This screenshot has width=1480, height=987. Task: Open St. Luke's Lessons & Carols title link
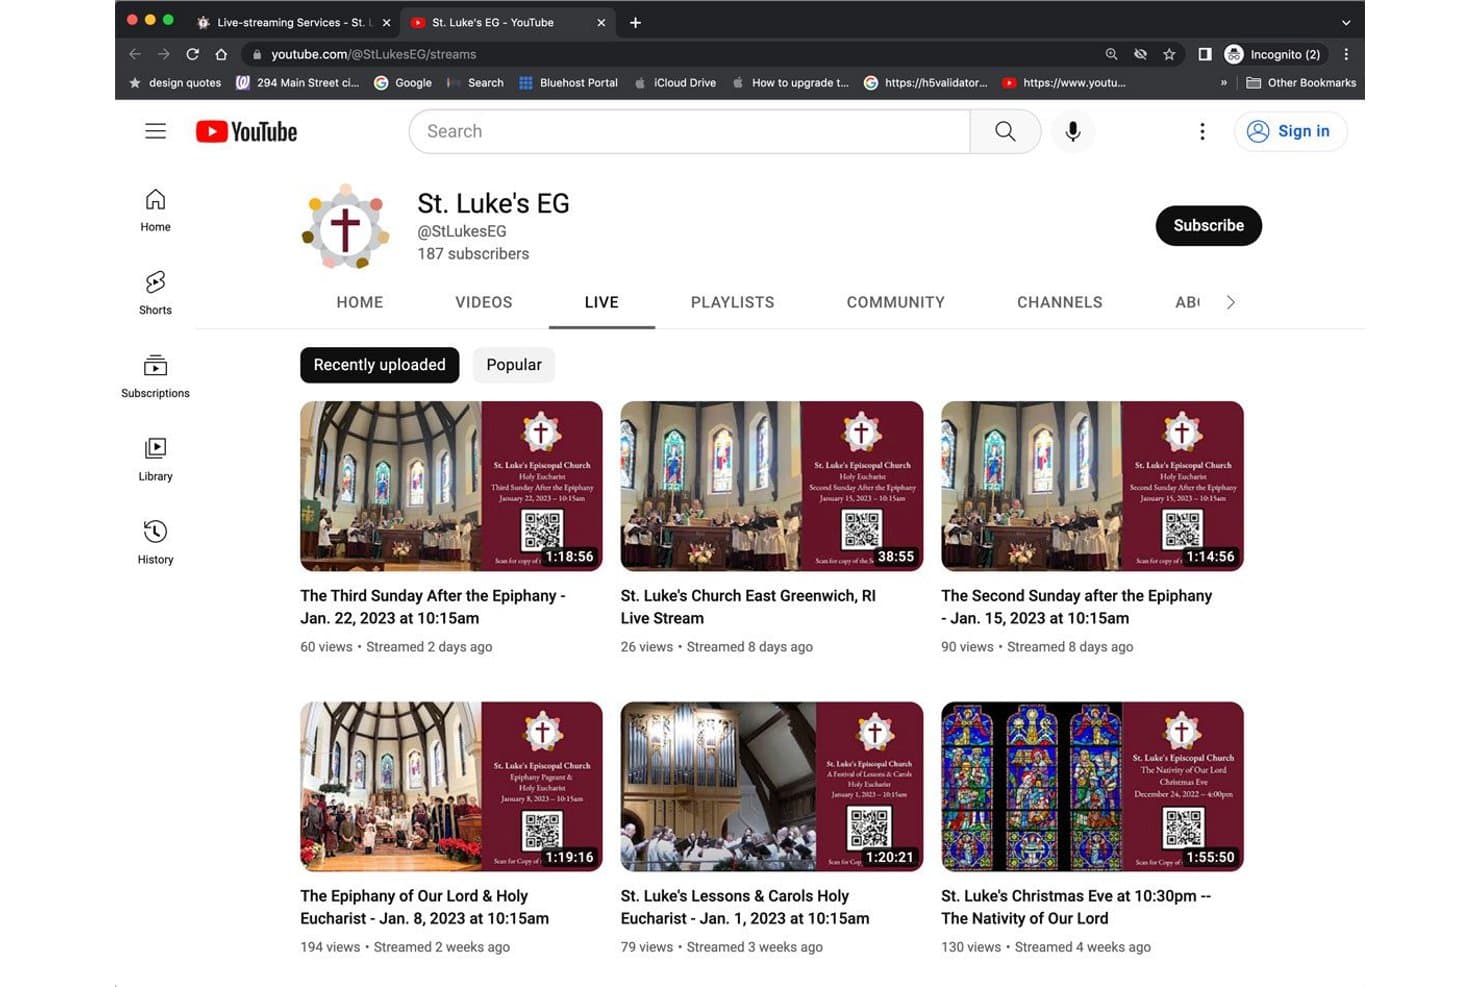[745, 907]
